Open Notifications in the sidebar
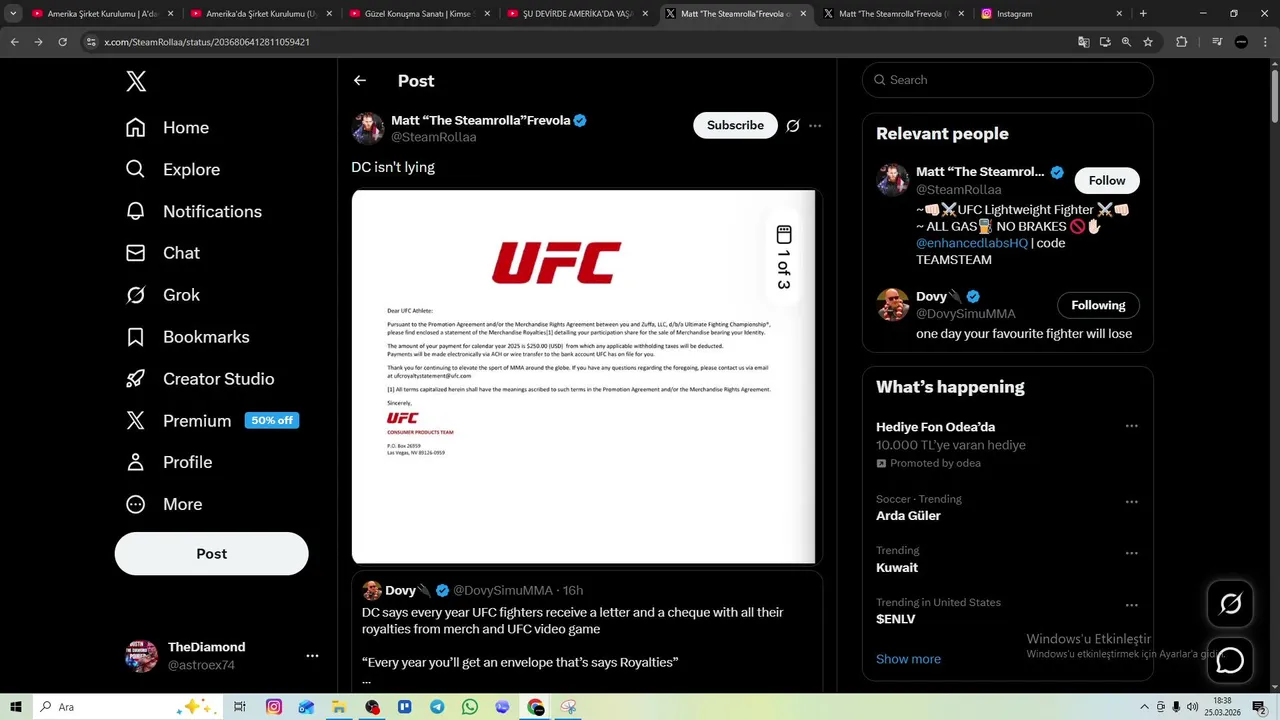Viewport: 1280px width, 720px height. coord(193,212)
